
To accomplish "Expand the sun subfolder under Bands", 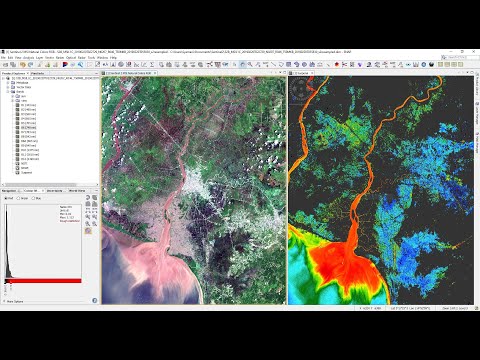I will click(12, 96).
